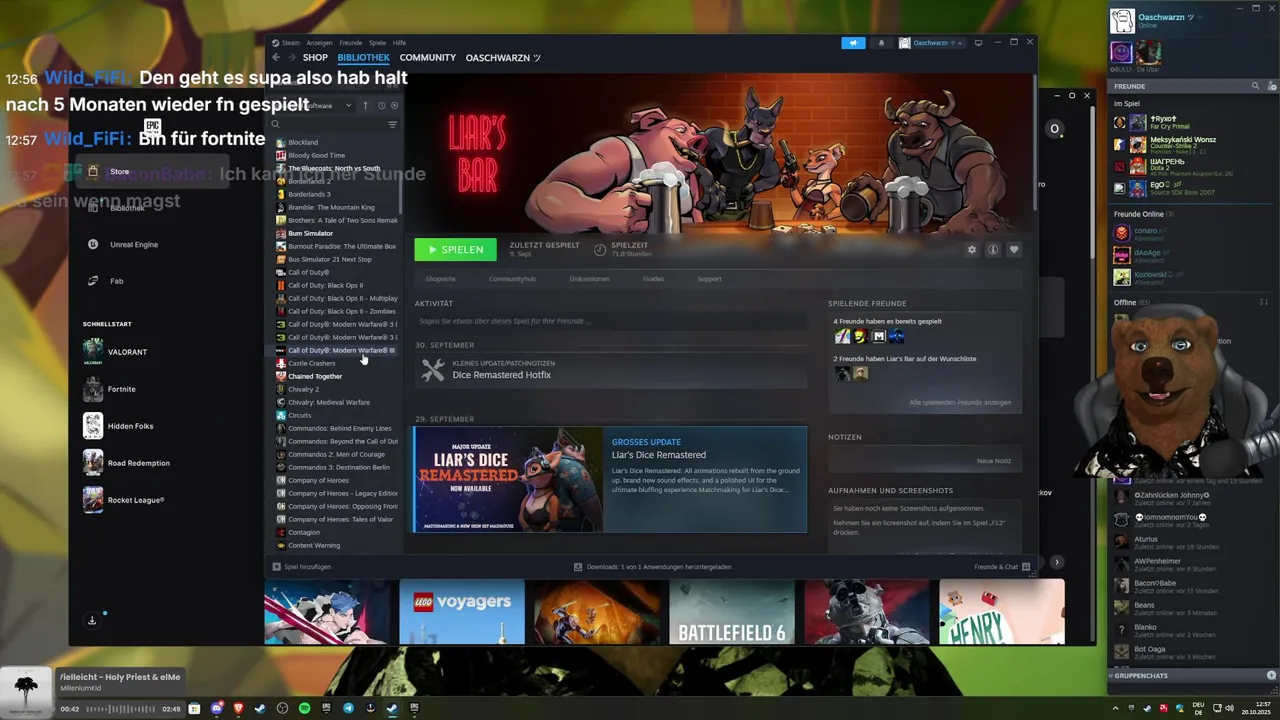
Task: Open the Downloads status in Steam footer
Action: coord(652,567)
